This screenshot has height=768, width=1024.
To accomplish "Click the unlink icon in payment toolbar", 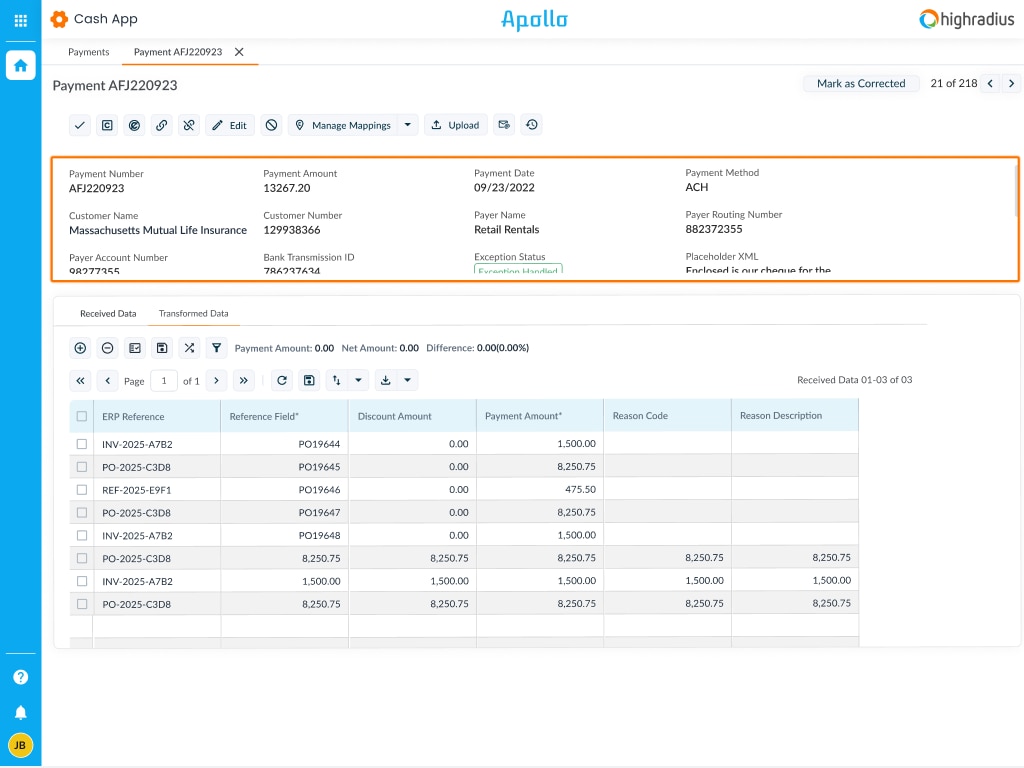I will pyautogui.click(x=188, y=125).
